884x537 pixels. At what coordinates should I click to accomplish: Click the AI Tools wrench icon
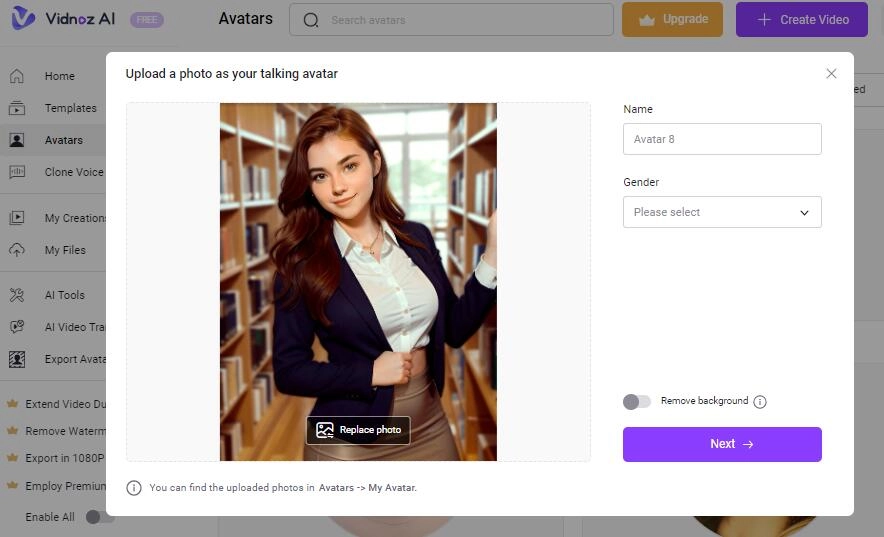click(x=17, y=295)
